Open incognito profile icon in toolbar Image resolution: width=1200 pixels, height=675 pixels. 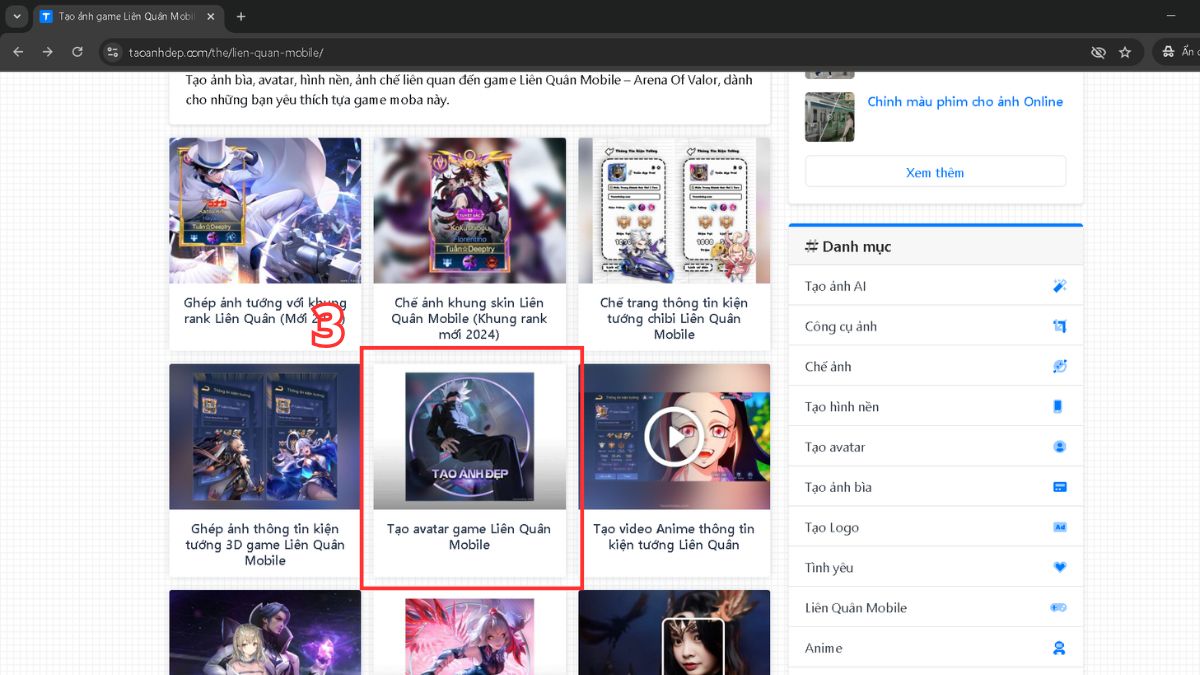(1167, 52)
